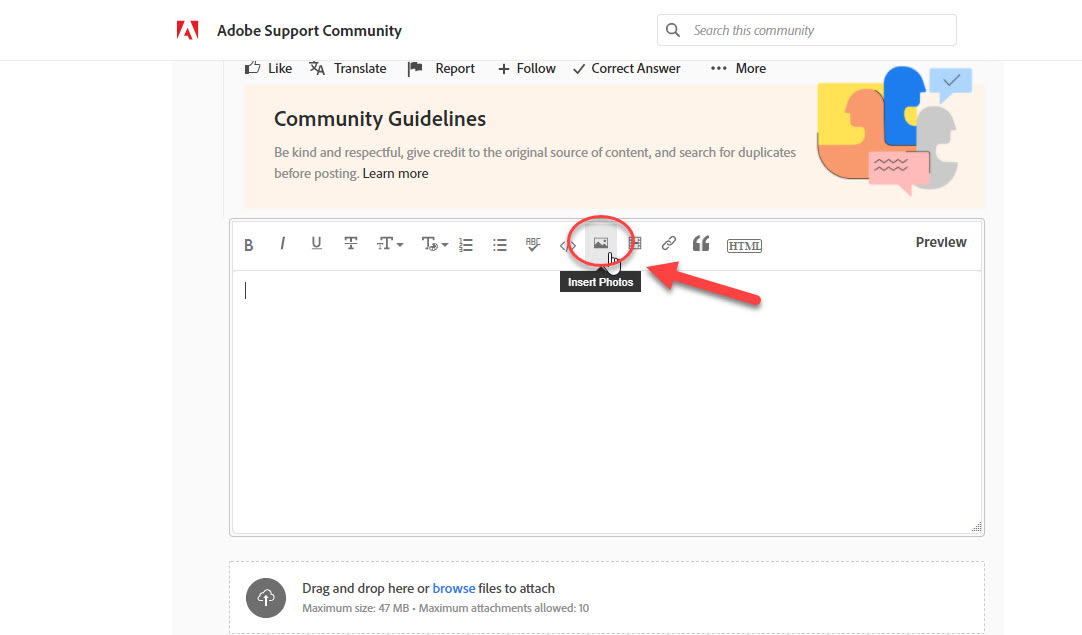
Task: Insert a blockquote with the quote icon
Action: (x=700, y=243)
